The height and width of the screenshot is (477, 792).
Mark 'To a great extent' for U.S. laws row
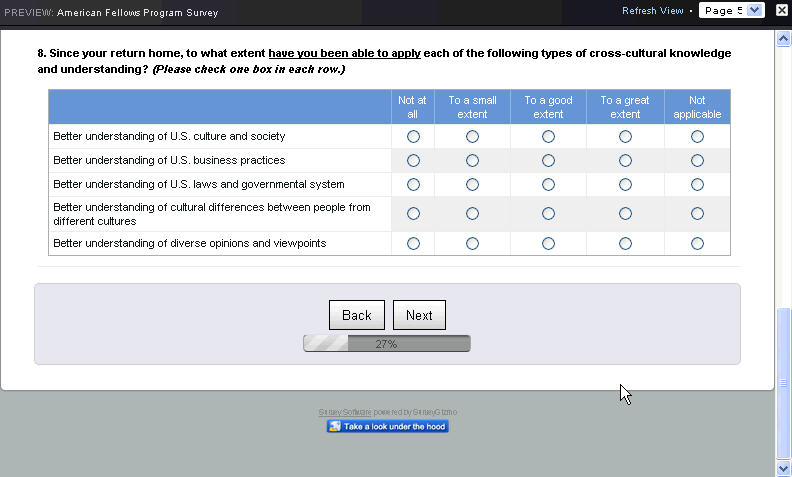625,184
